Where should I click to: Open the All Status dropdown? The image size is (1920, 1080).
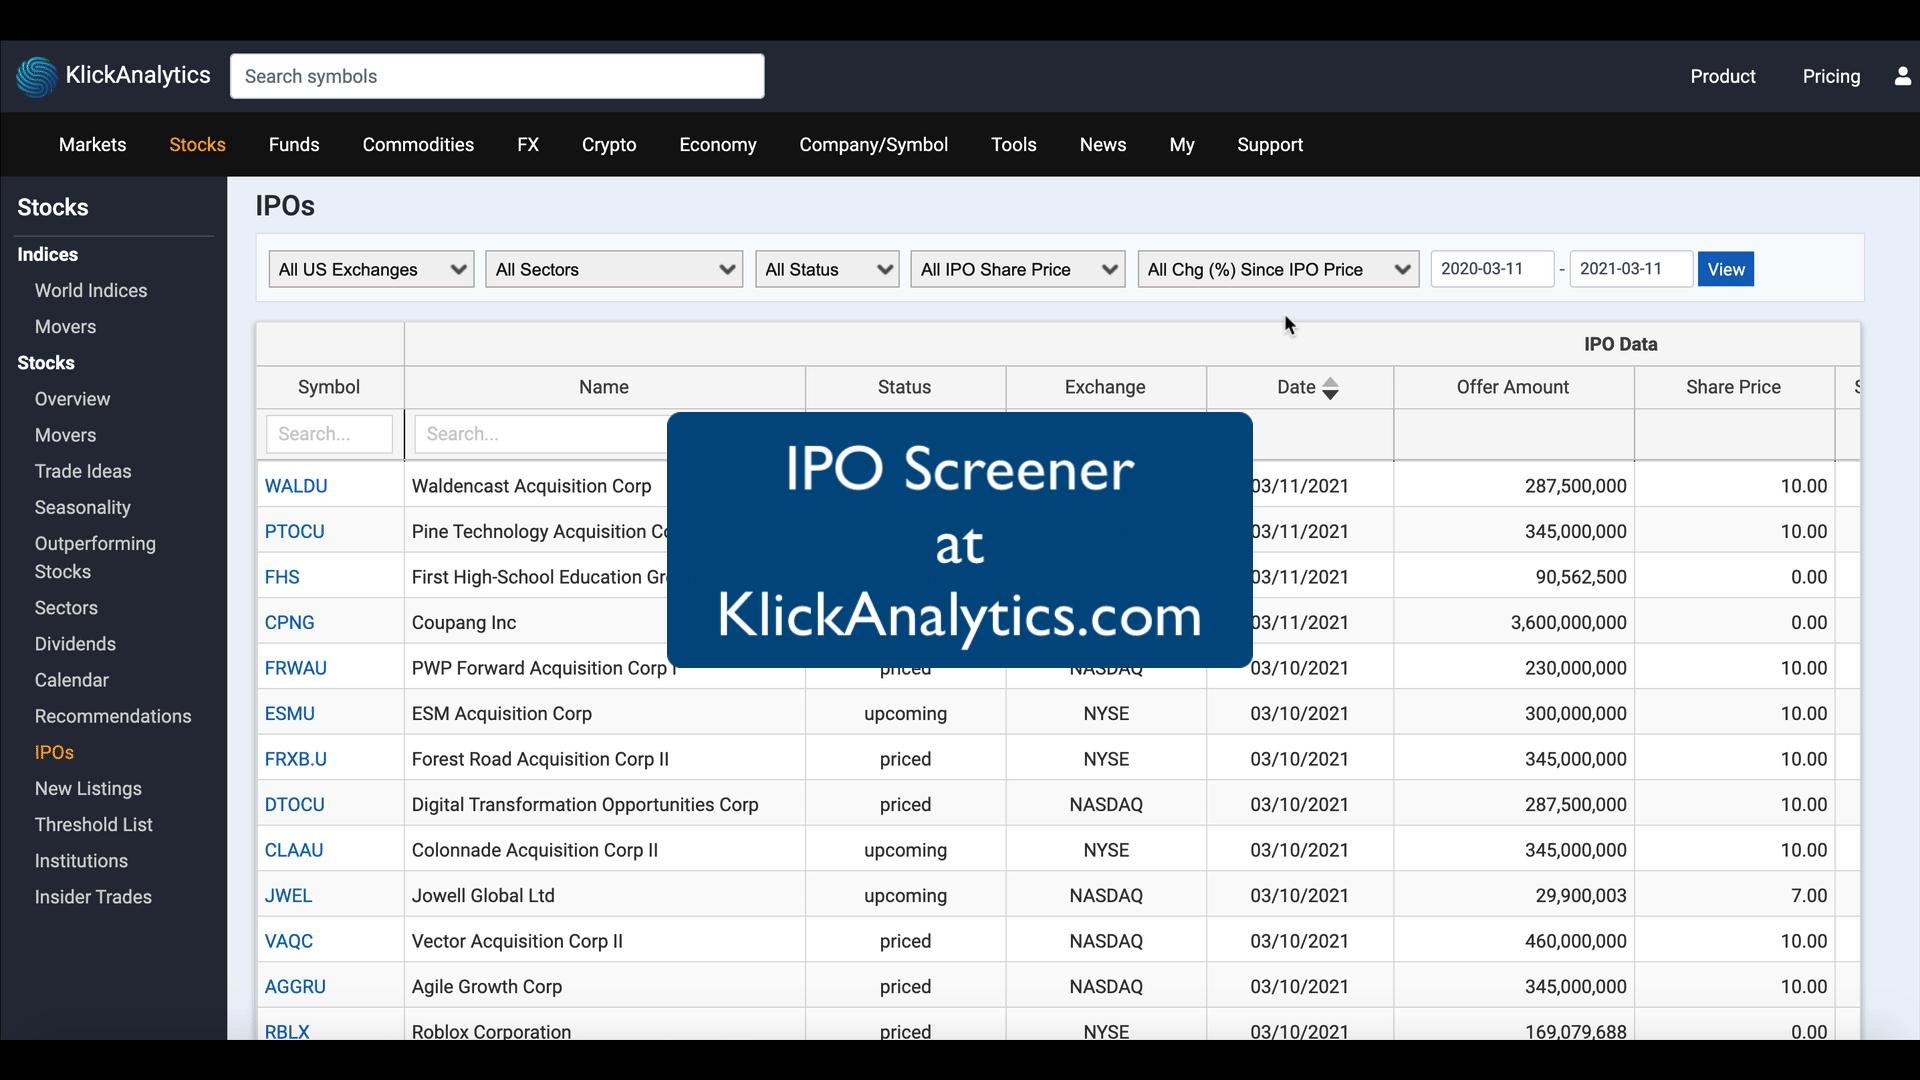[827, 269]
